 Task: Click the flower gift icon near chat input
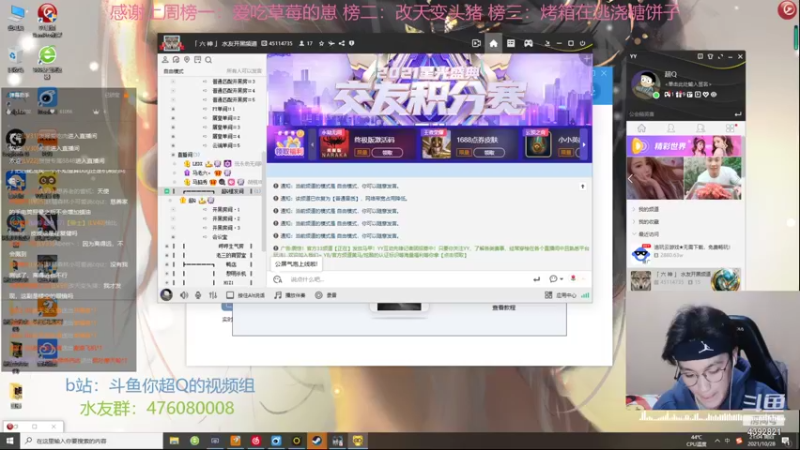coord(573,279)
